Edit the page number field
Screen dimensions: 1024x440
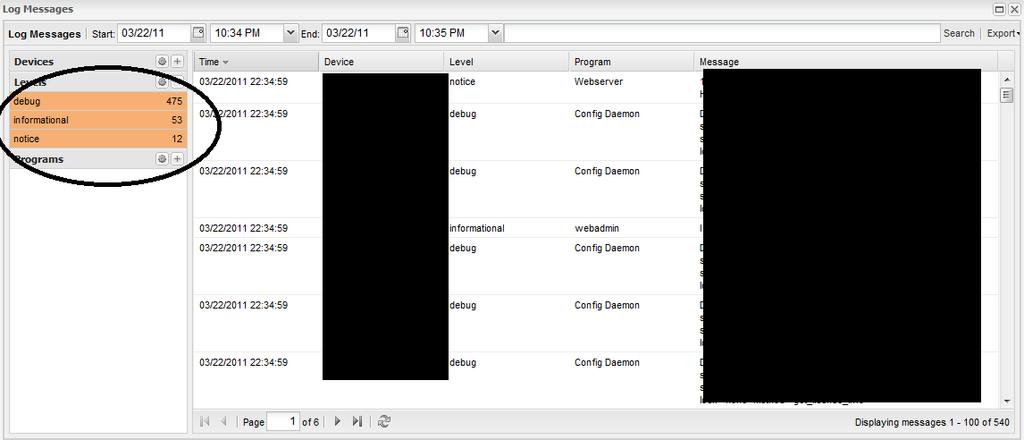tap(283, 422)
